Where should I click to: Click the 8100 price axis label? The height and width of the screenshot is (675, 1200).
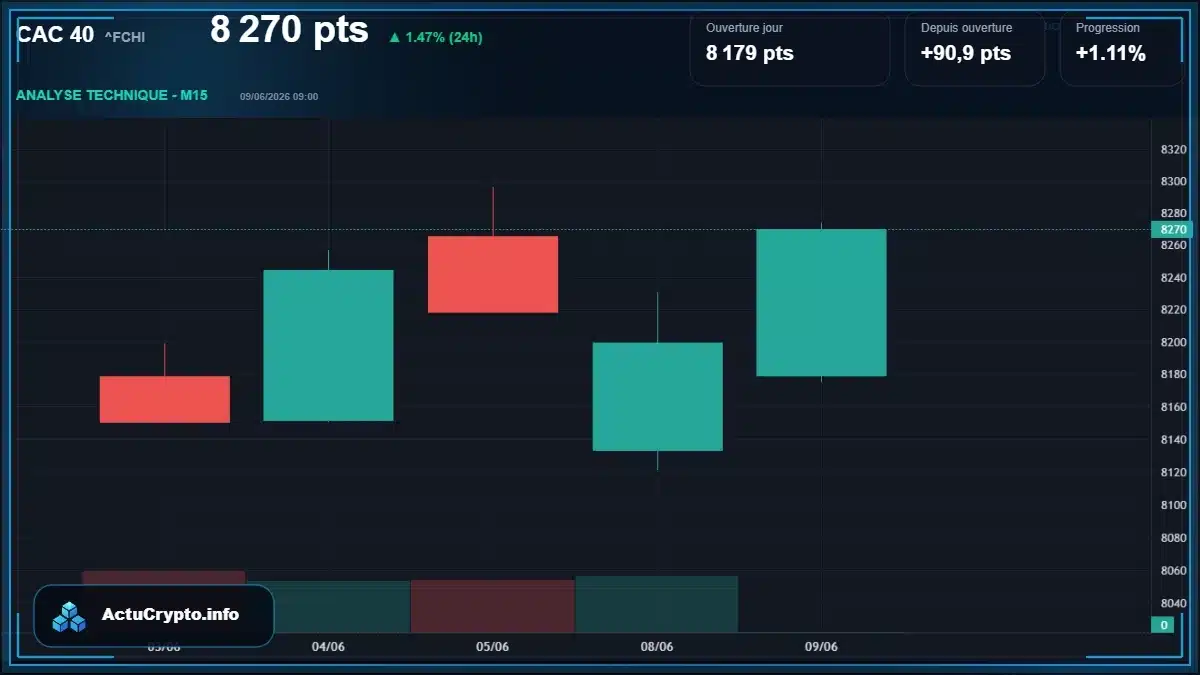tap(1173, 505)
